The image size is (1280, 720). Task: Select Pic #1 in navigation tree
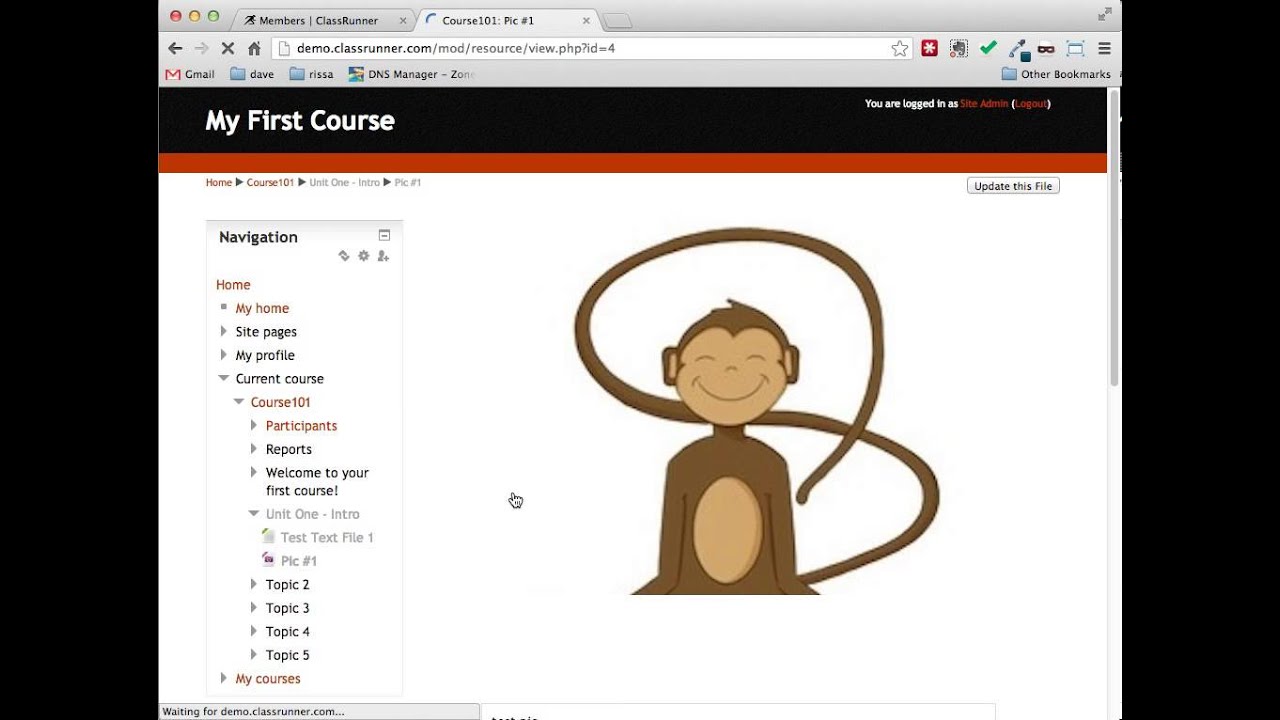coord(299,561)
